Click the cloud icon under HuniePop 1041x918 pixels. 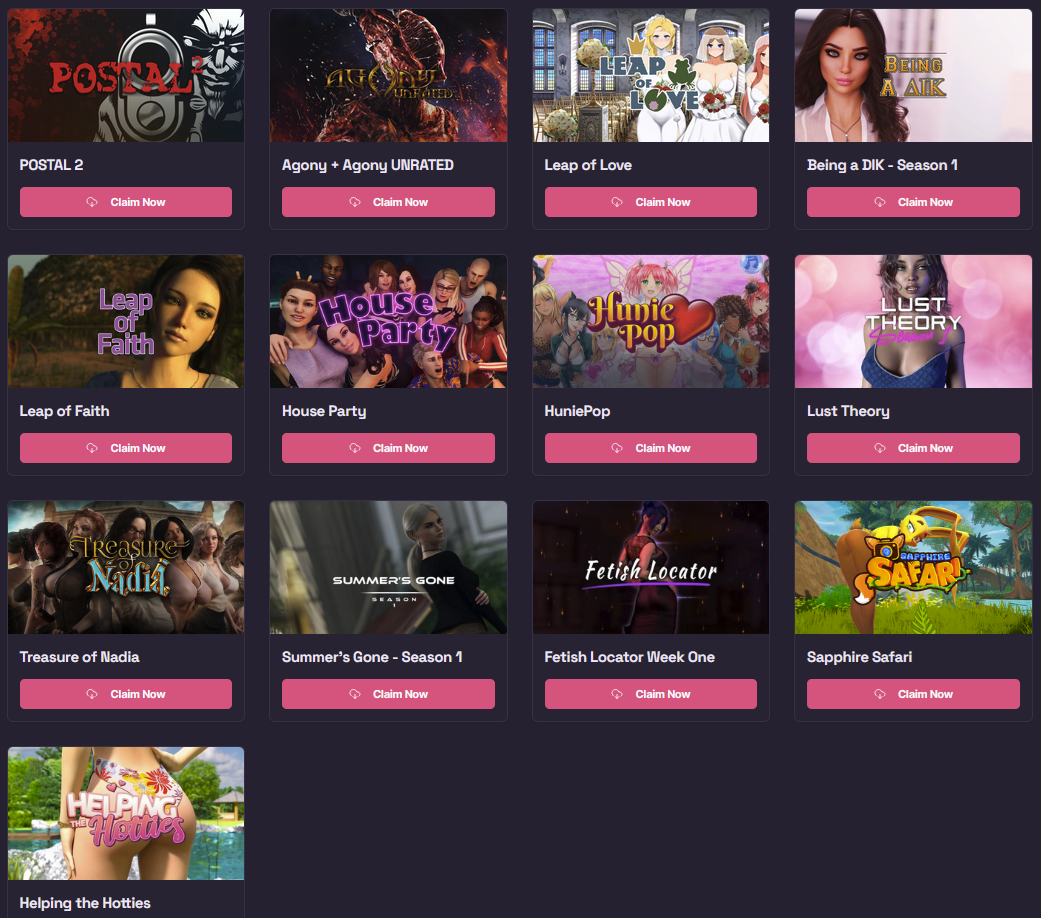click(x=617, y=448)
